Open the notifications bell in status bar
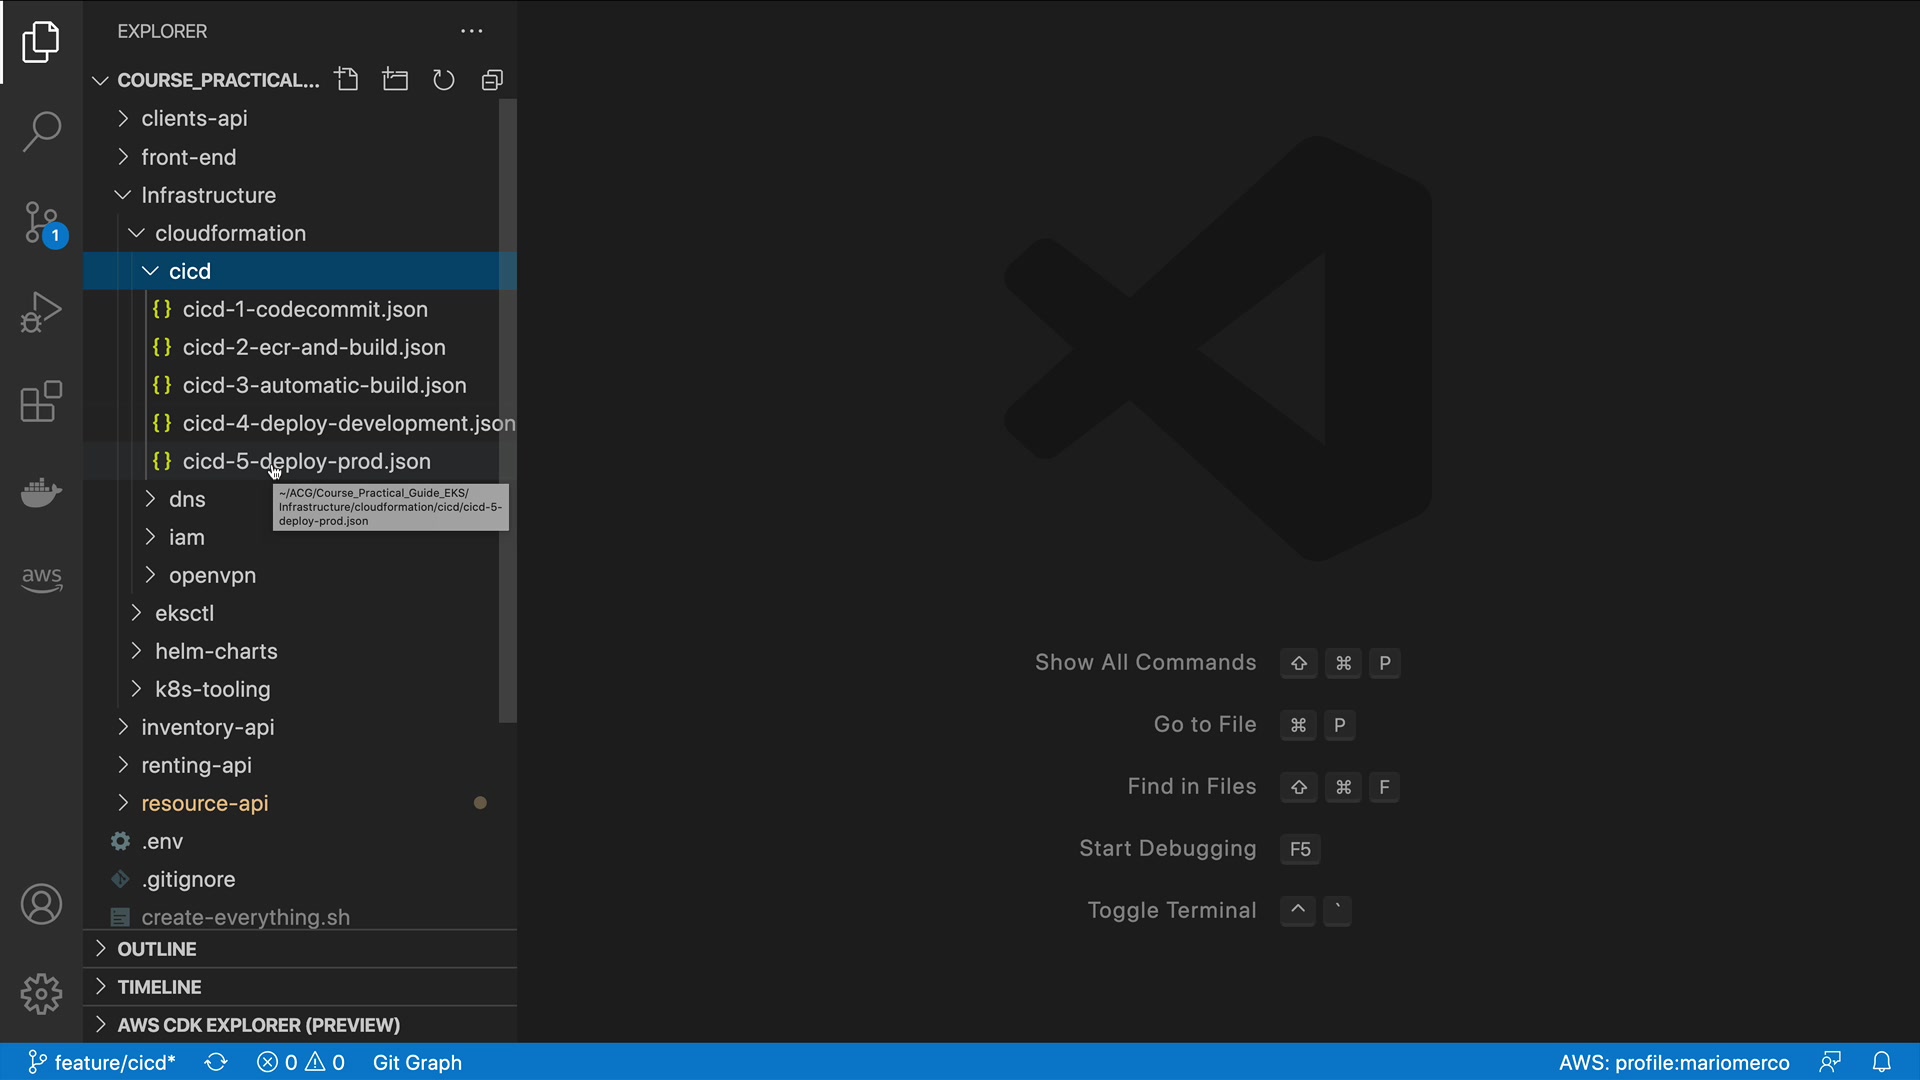 point(1881,1062)
